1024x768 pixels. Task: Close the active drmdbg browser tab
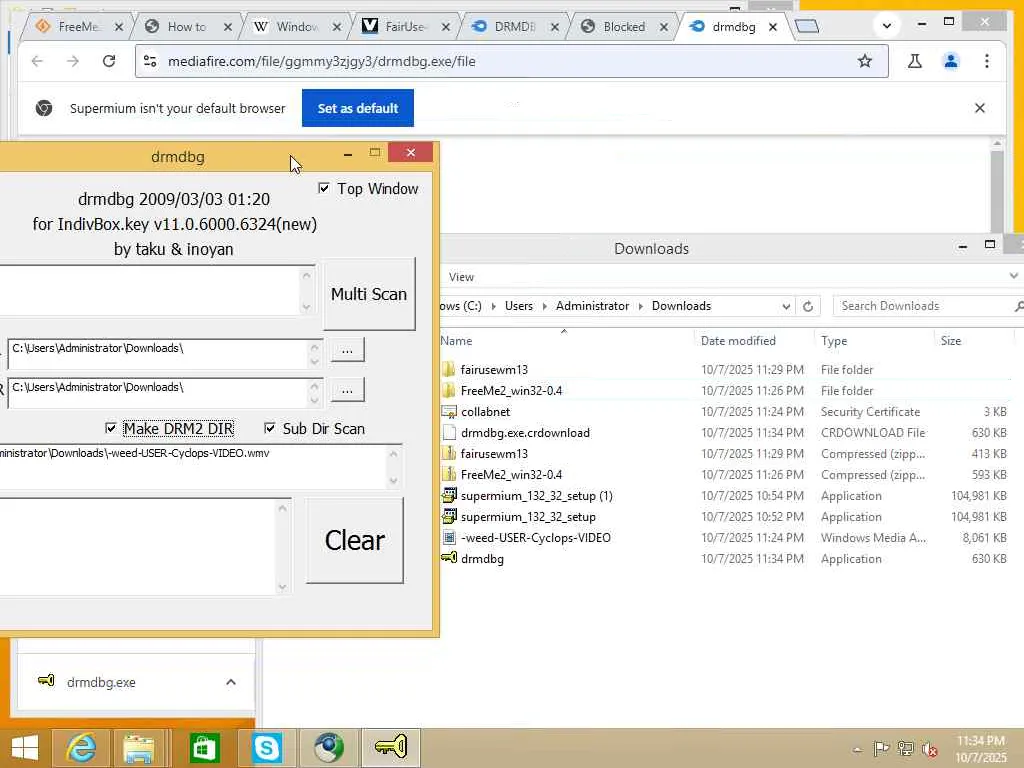(x=773, y=27)
